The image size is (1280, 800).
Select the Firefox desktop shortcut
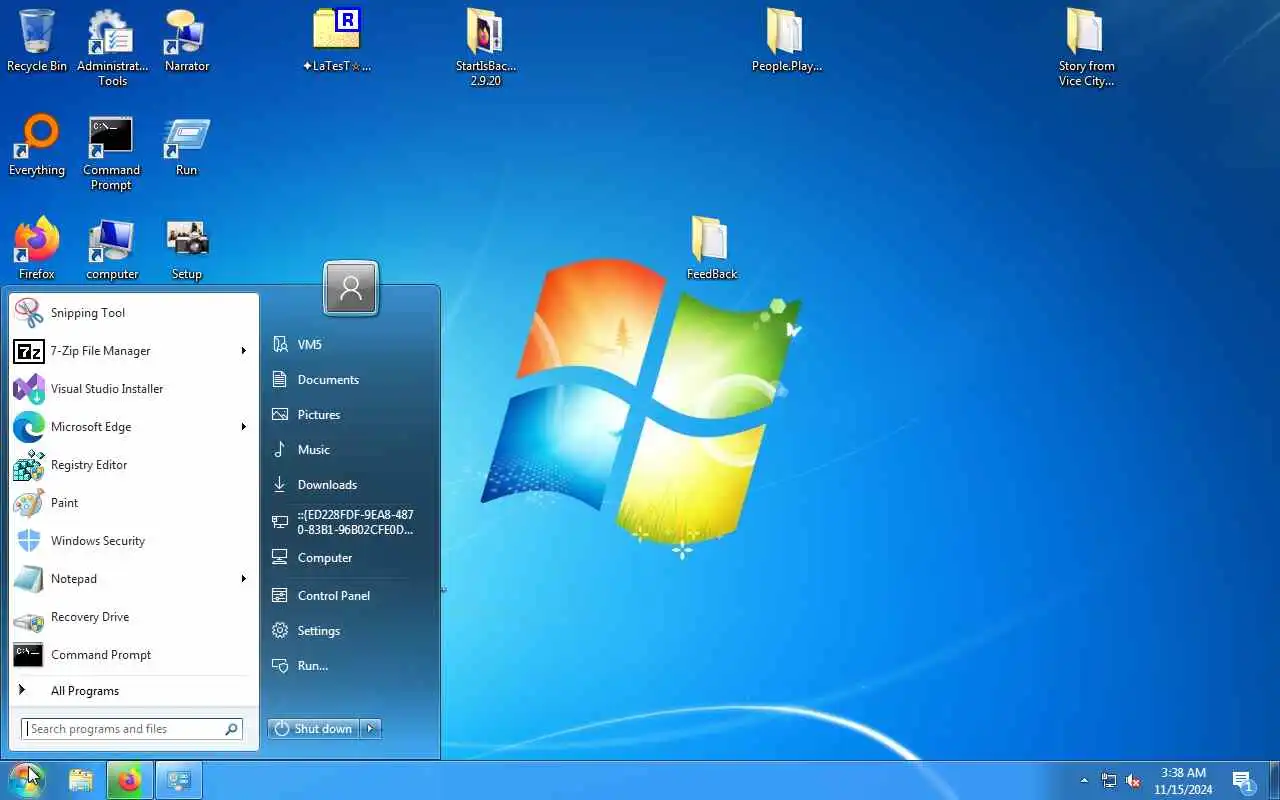37,249
